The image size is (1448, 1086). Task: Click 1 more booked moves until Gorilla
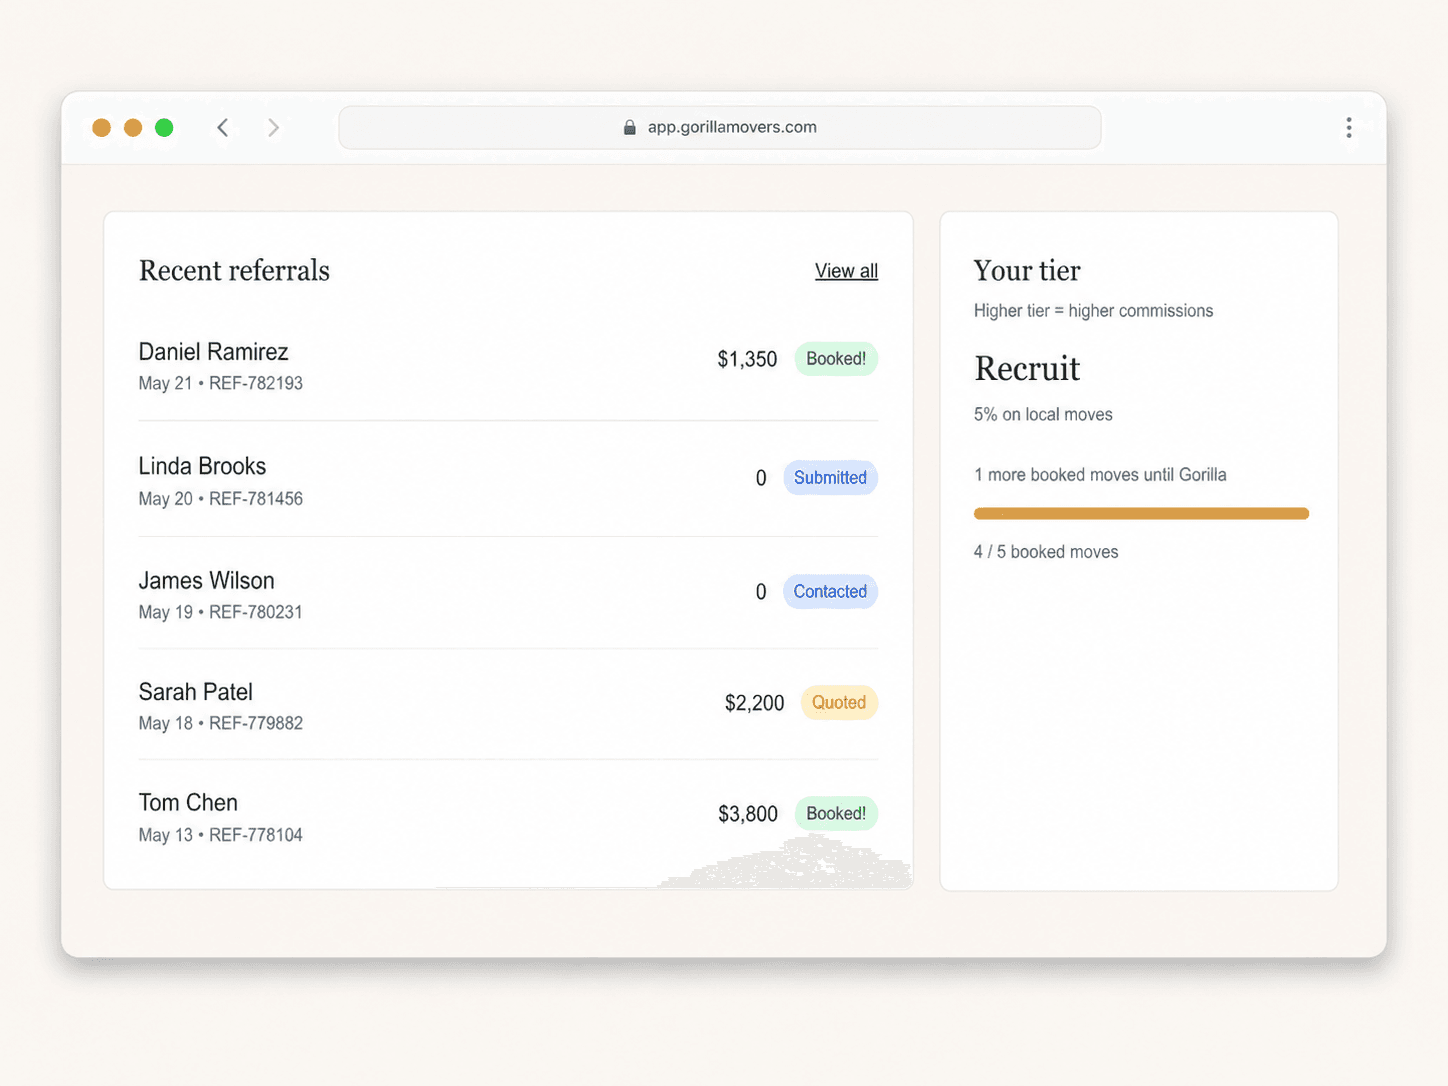click(x=1100, y=475)
